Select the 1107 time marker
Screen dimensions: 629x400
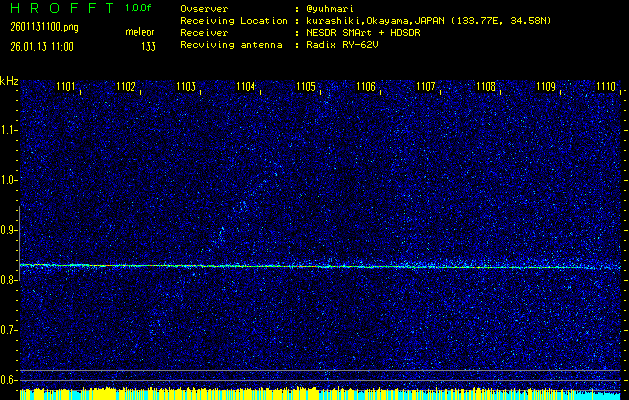426,87
